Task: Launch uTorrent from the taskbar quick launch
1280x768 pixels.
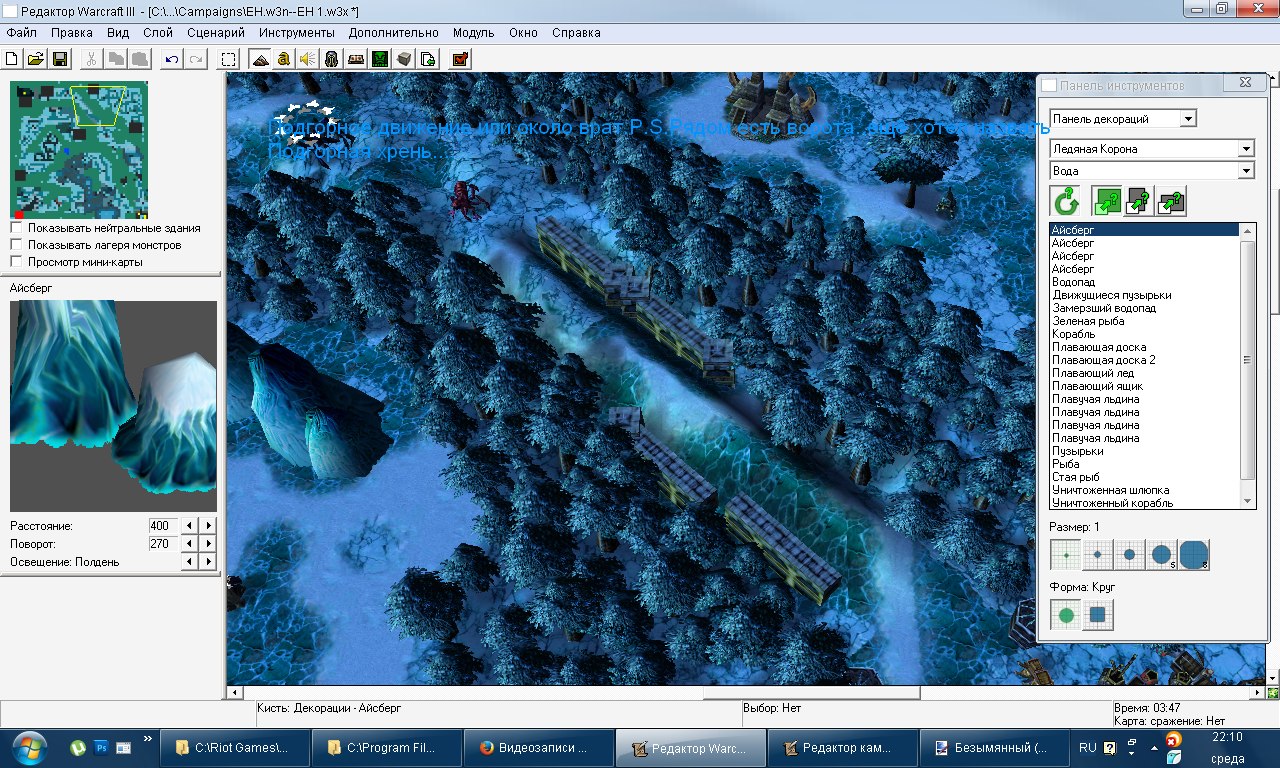Action: [x=78, y=747]
